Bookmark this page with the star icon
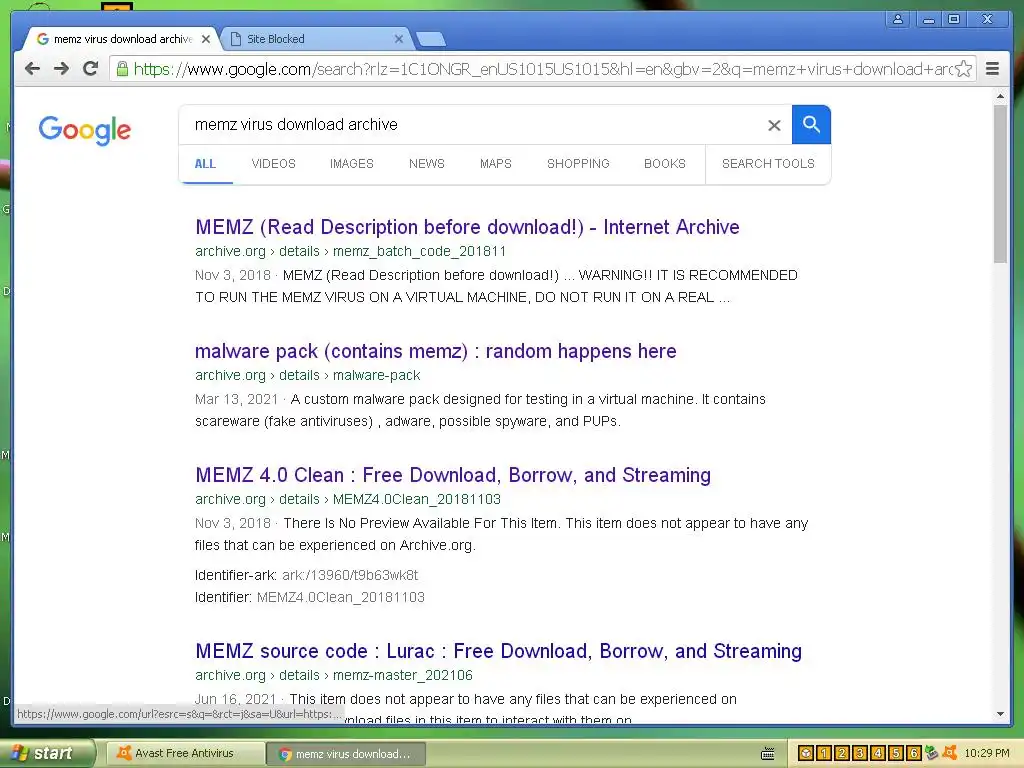This screenshot has width=1024, height=768. pyautogui.click(x=963, y=69)
